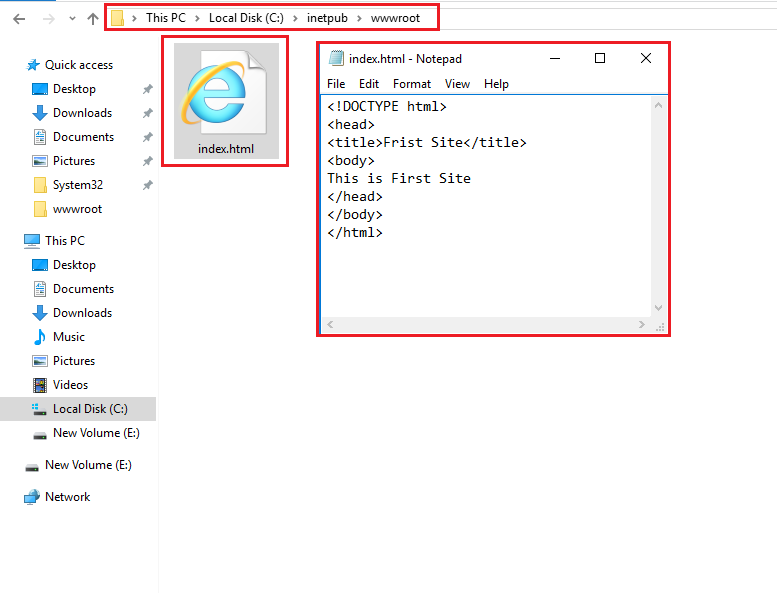Open Notepad View menu
Viewport: 777px width, 593px height.
point(457,84)
